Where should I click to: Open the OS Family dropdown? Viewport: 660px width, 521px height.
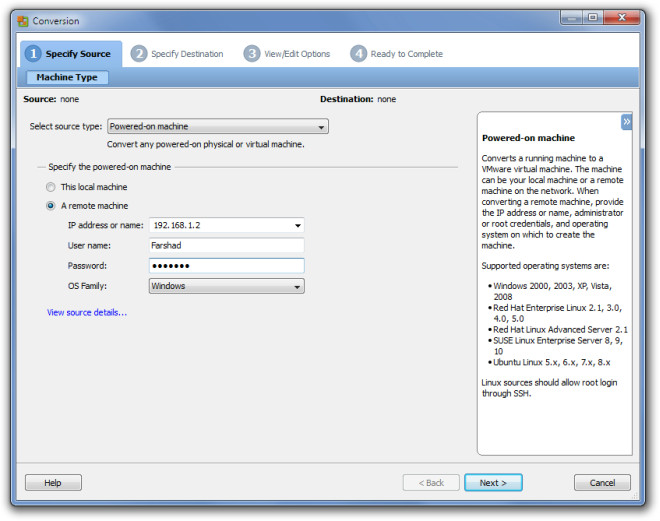click(x=226, y=286)
